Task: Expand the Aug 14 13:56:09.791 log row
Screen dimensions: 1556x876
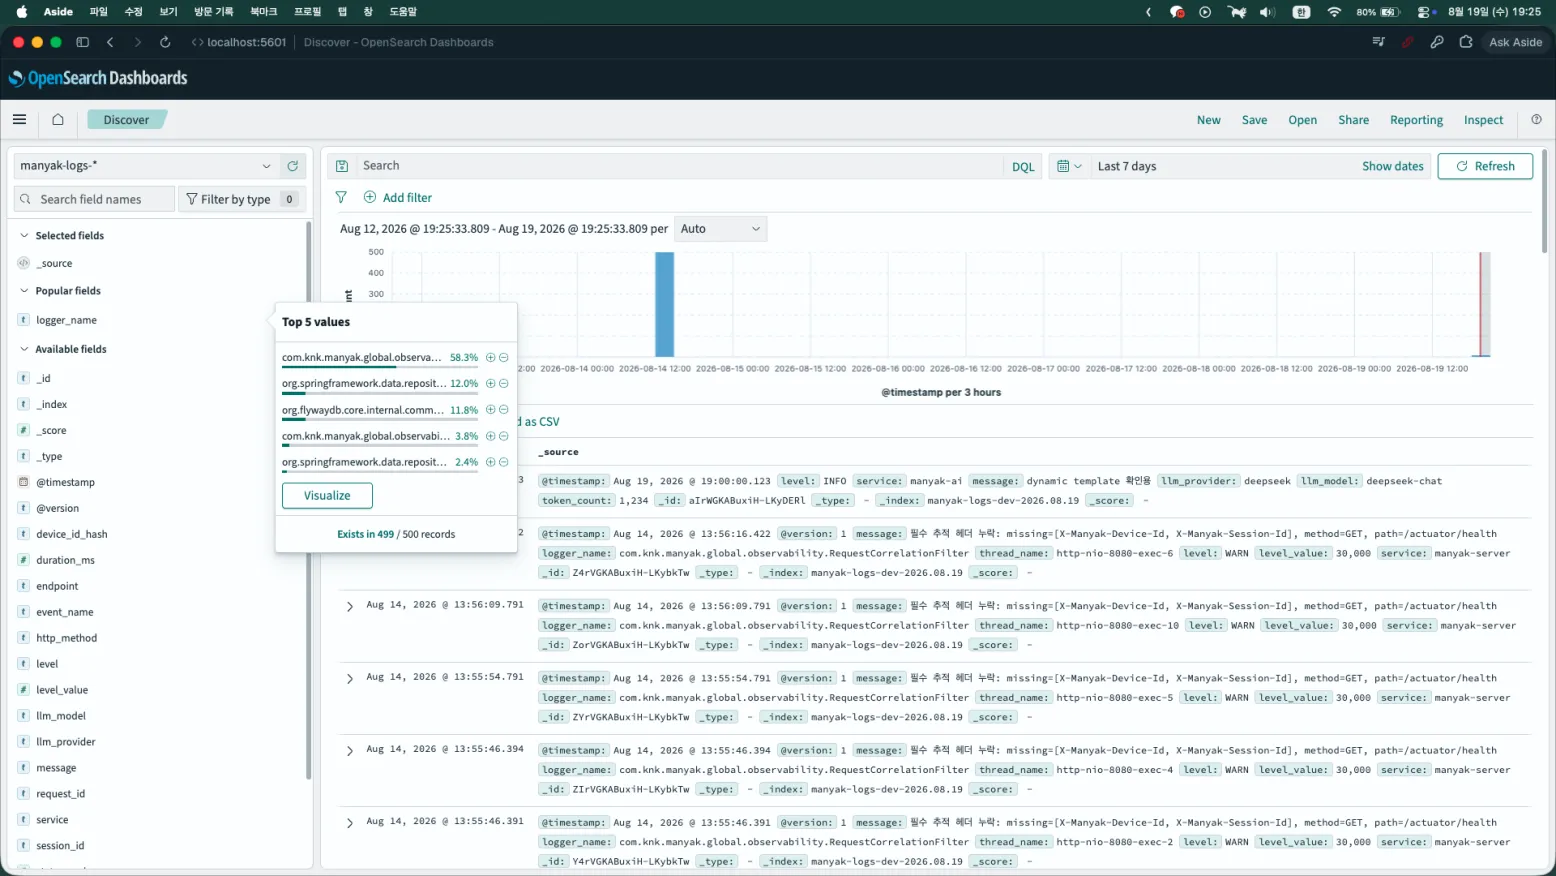Action: (x=349, y=606)
